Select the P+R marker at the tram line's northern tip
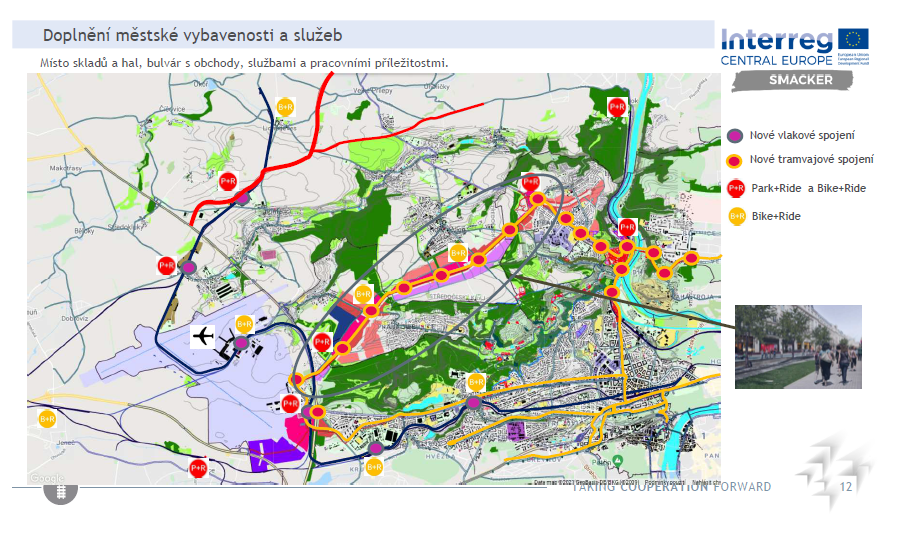This screenshot has width=920, height=538. click(530, 182)
